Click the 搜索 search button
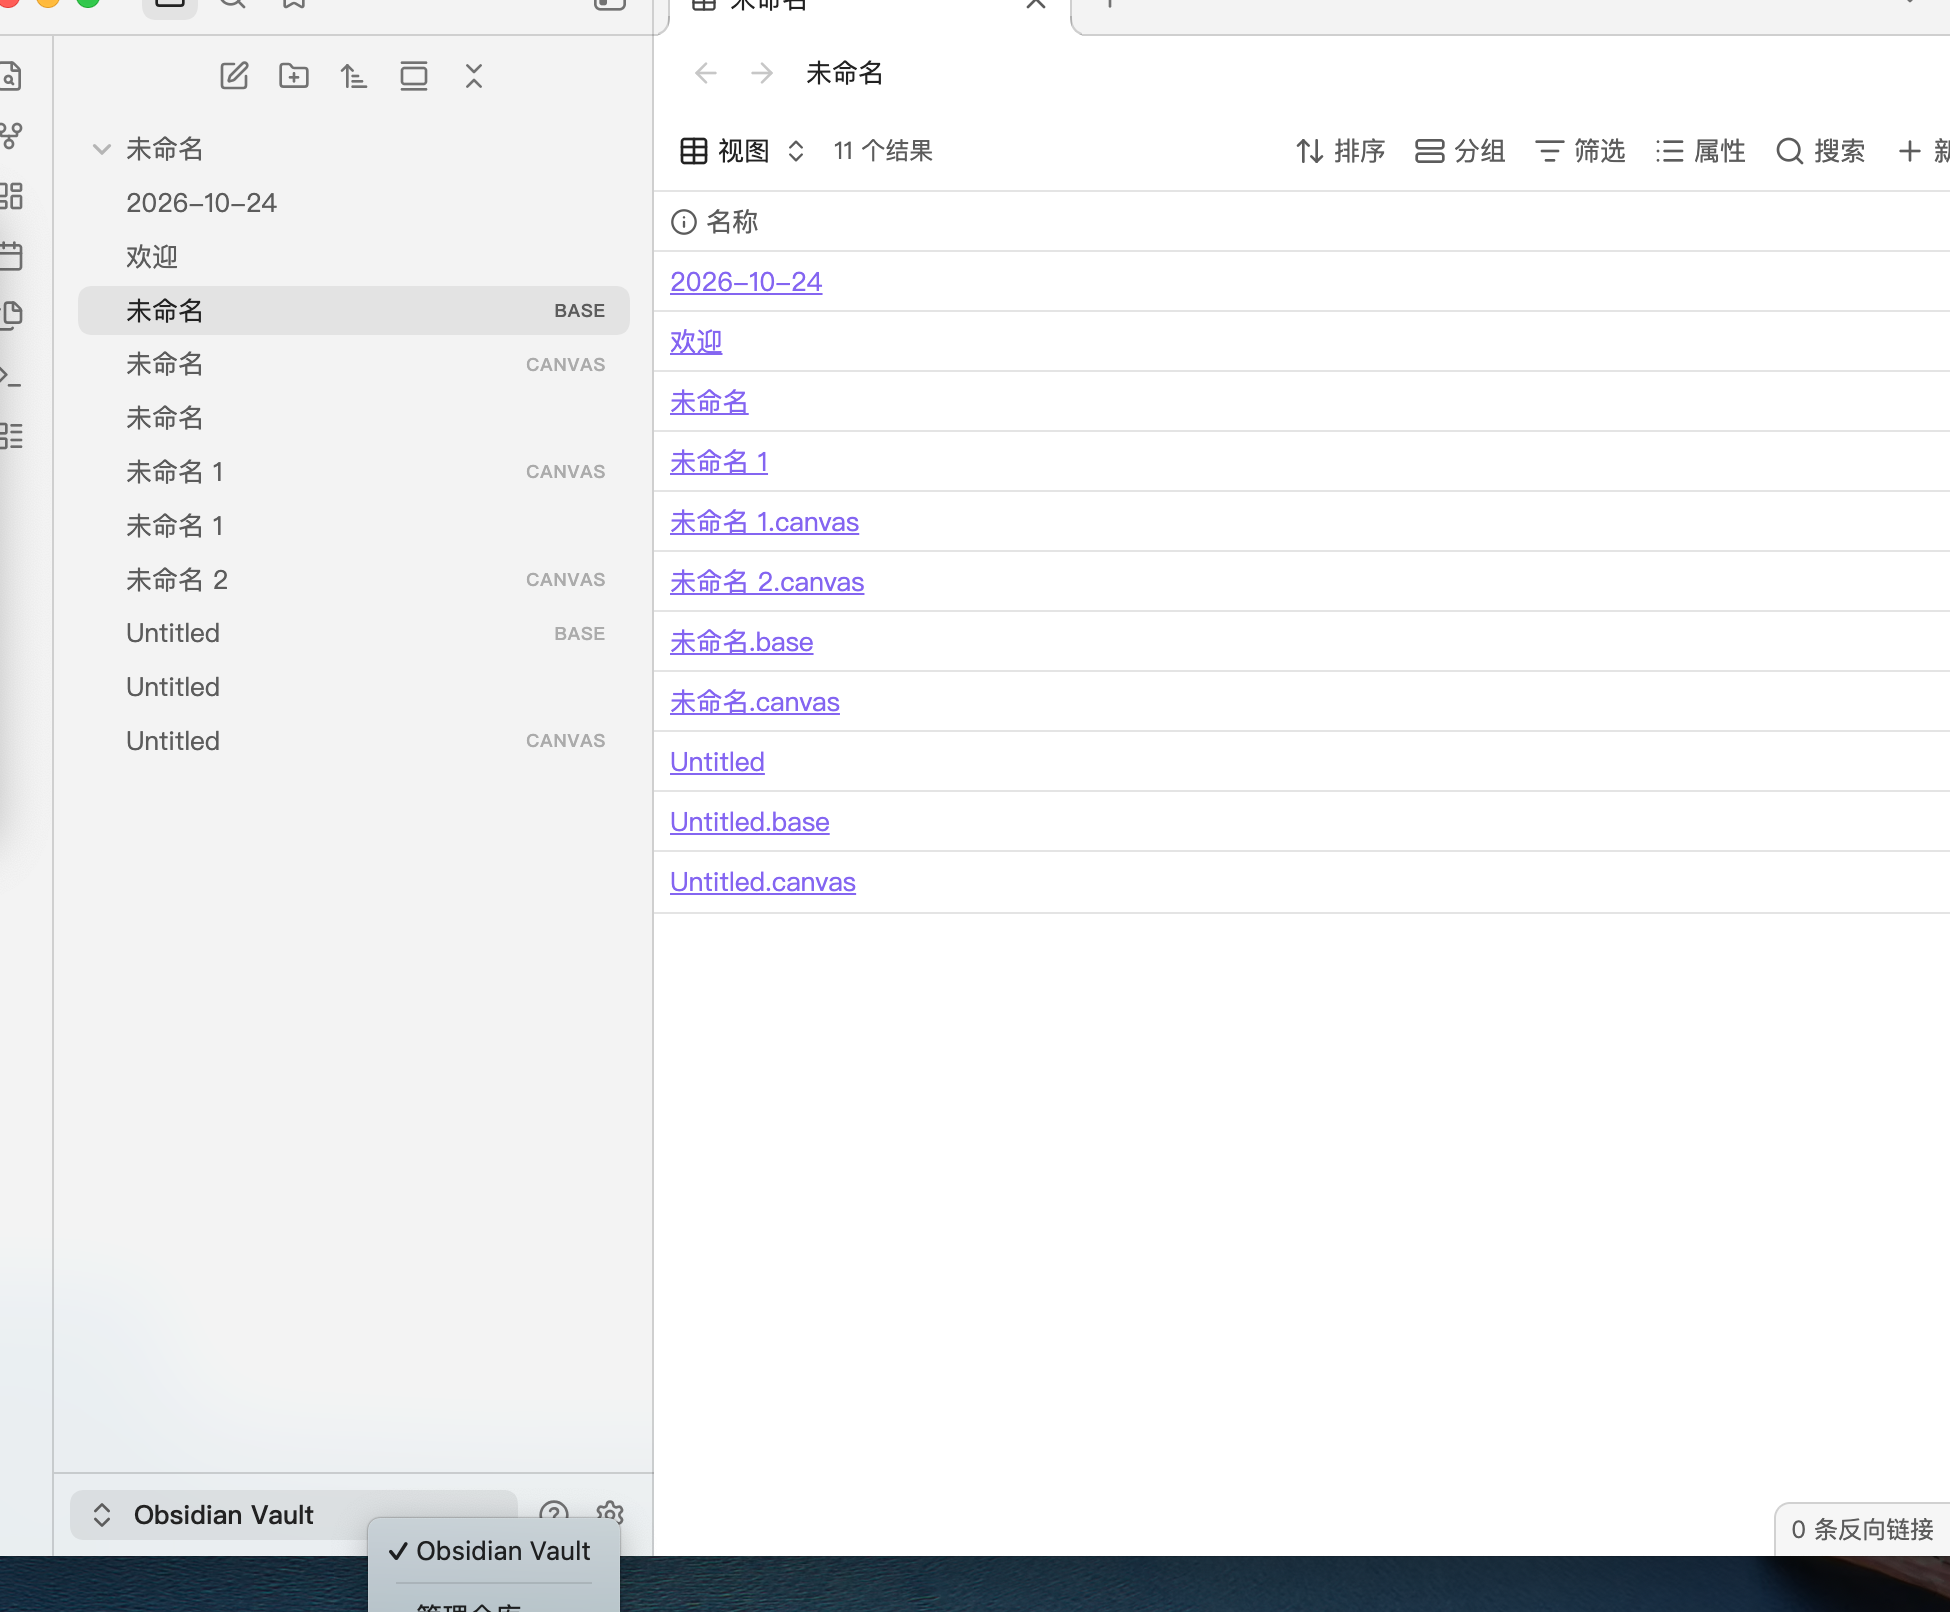Viewport: 1950px width, 1612px height. (x=1821, y=151)
